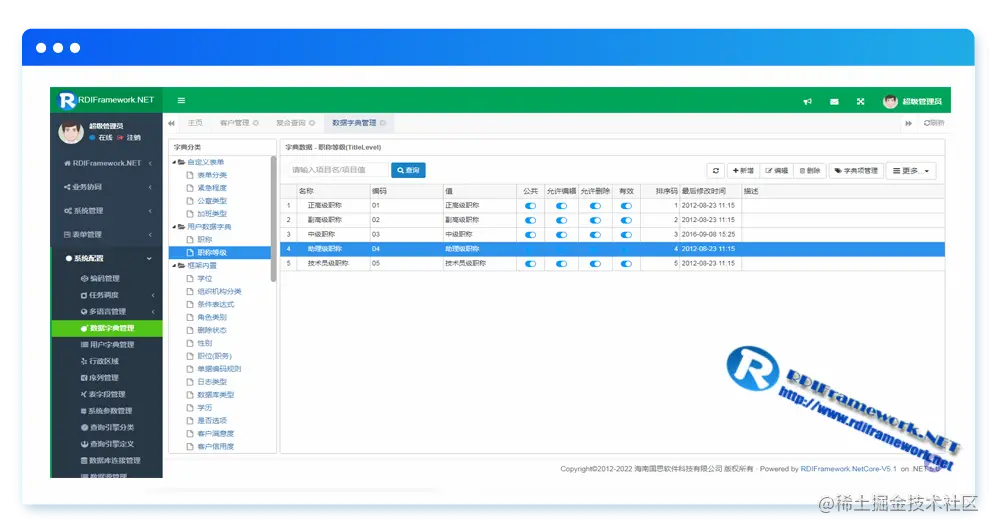
Task: Select 紧急程度 in the category tree
Action: coord(212,188)
